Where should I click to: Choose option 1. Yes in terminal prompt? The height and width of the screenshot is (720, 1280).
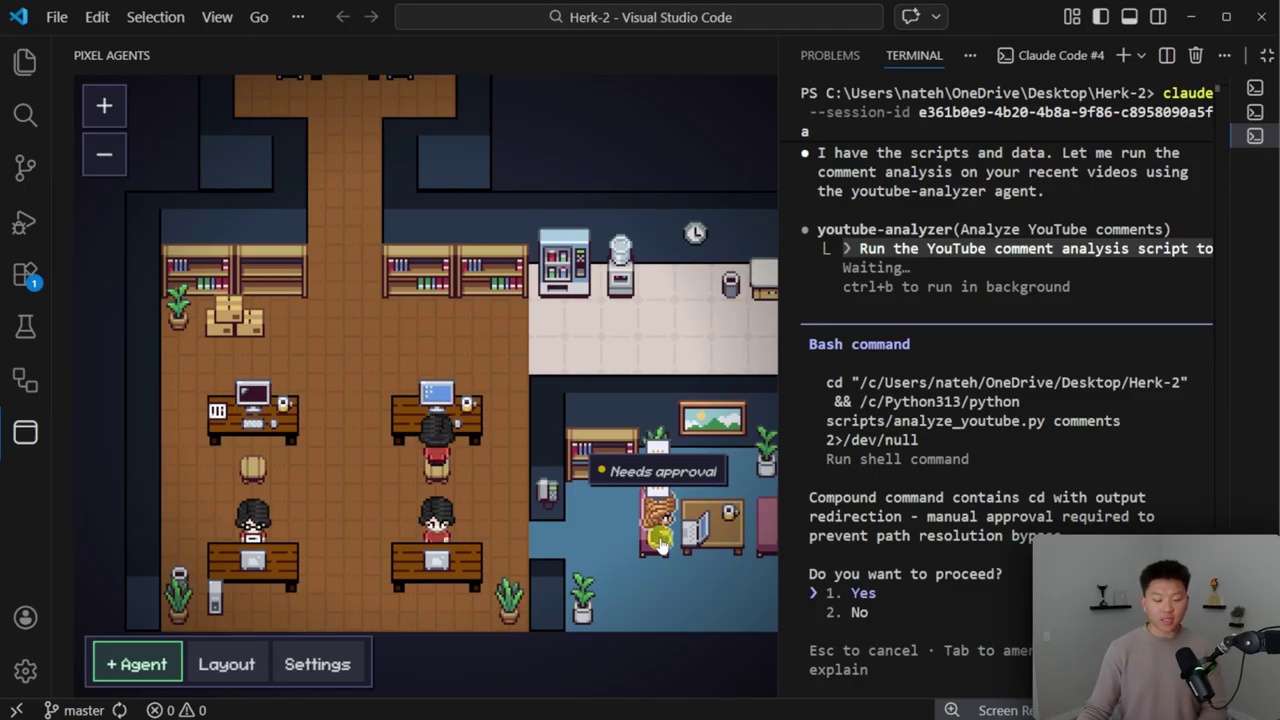850,593
